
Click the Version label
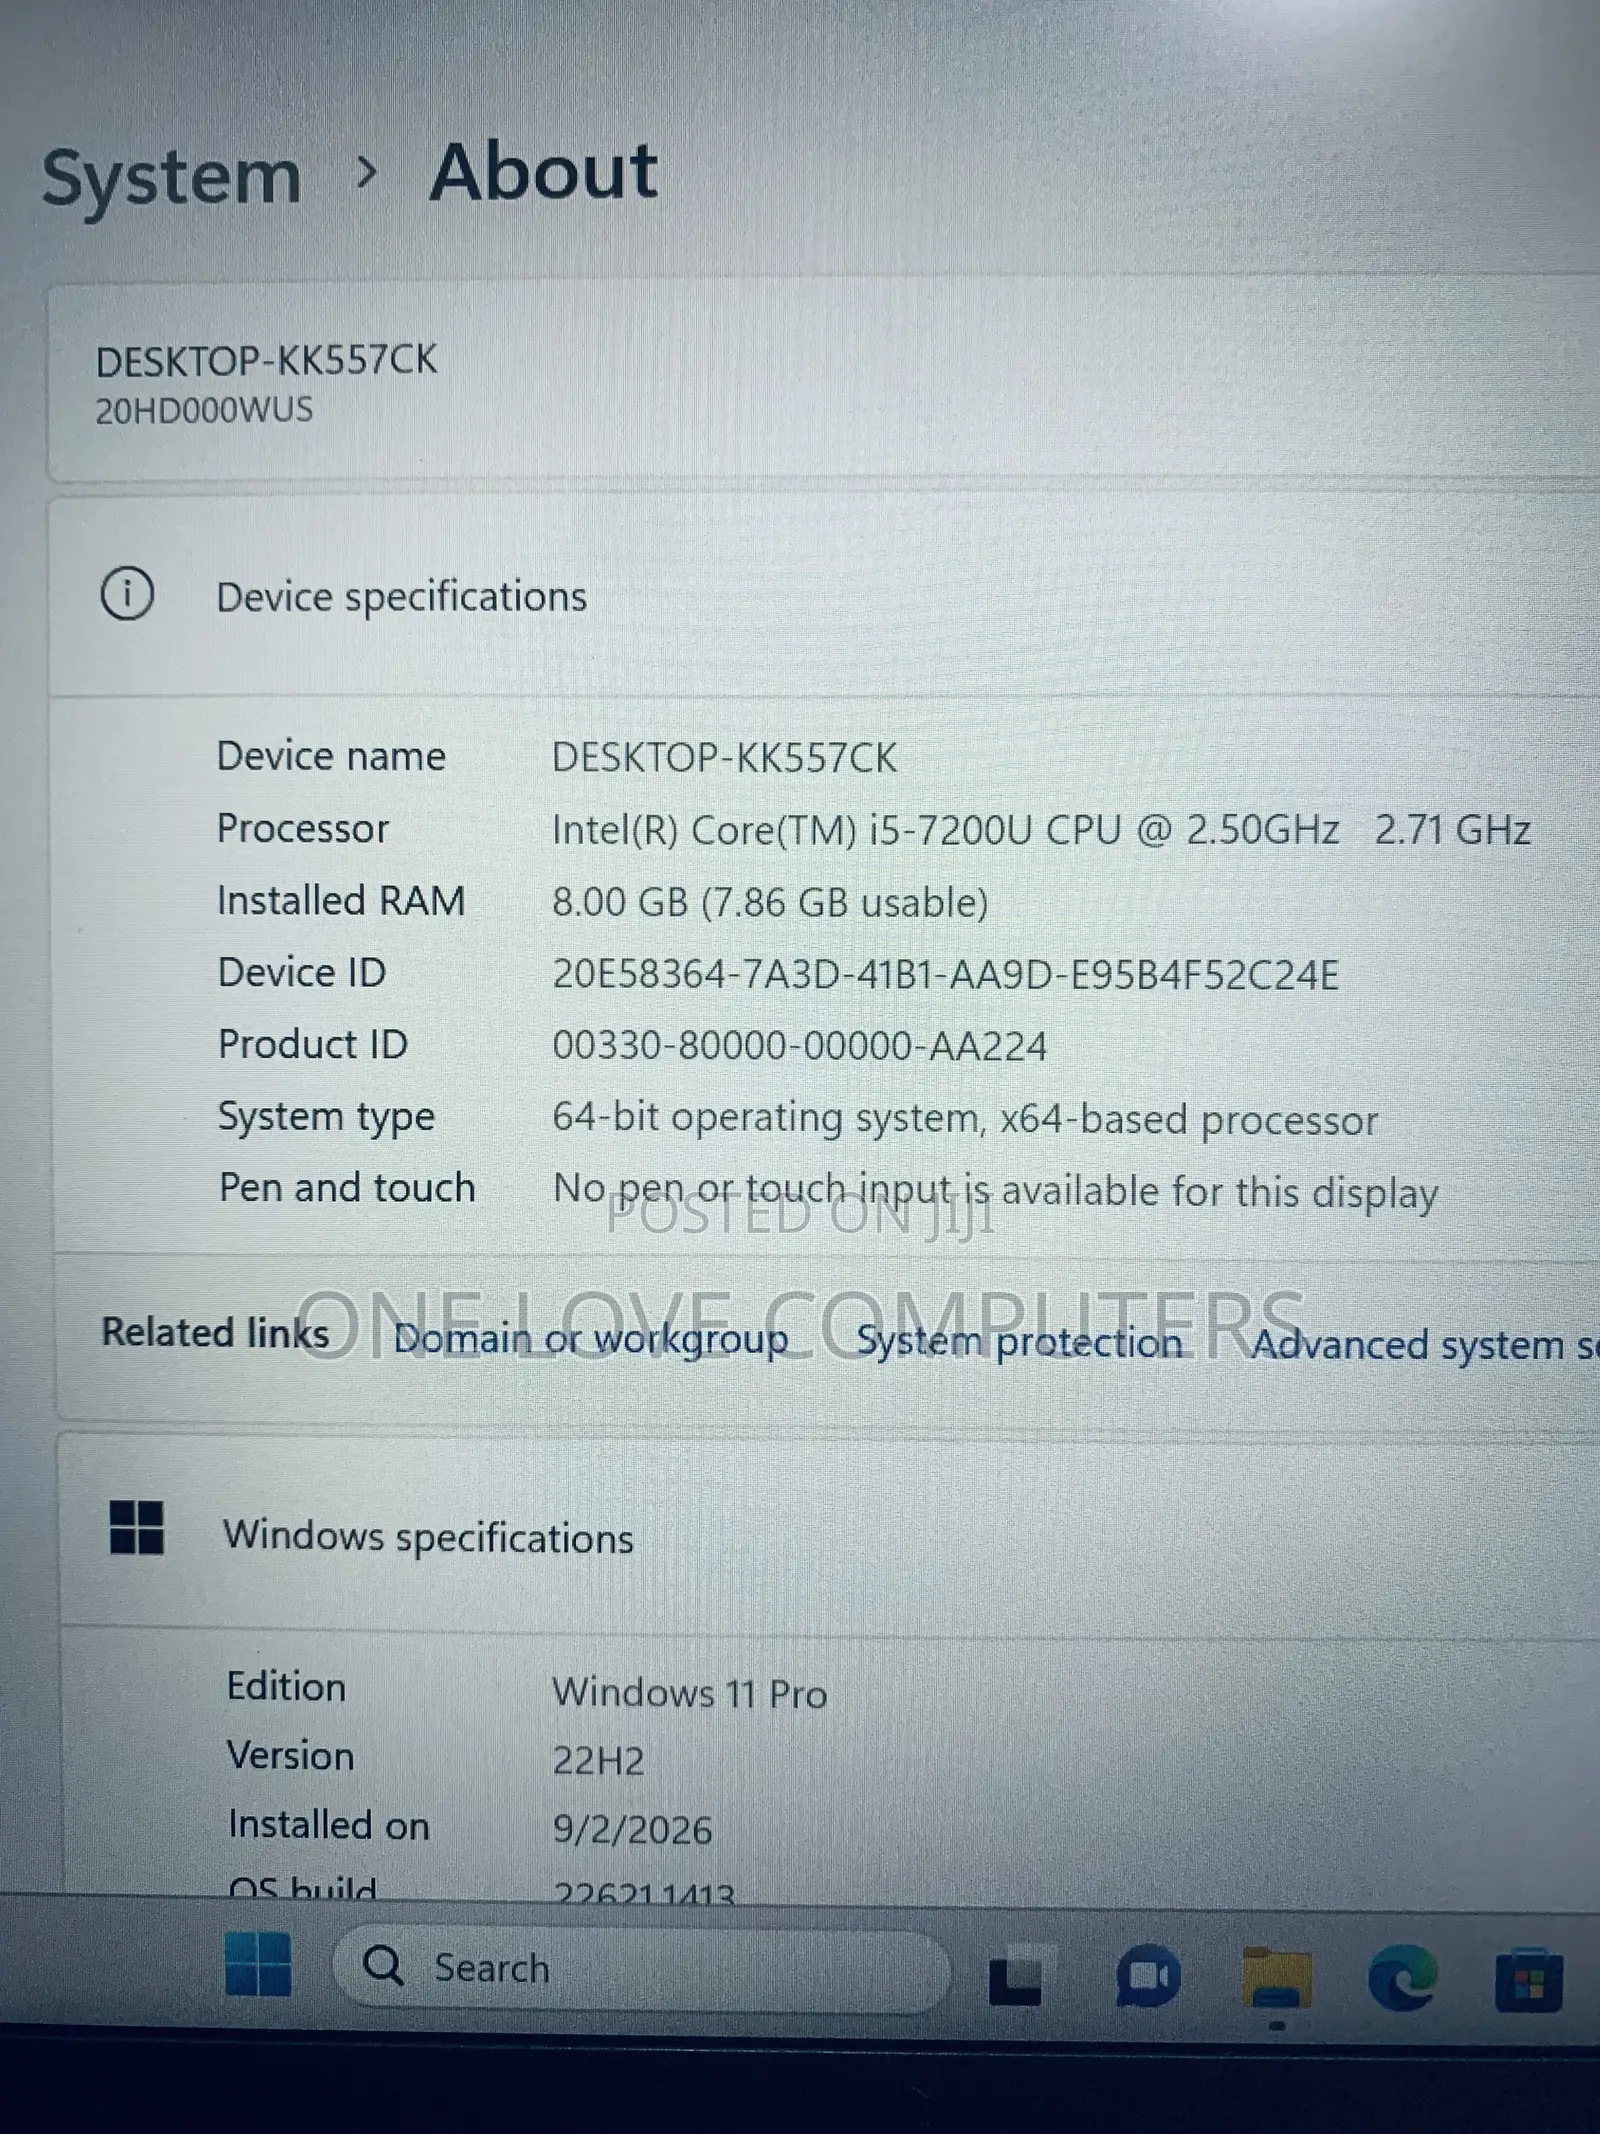point(290,1756)
